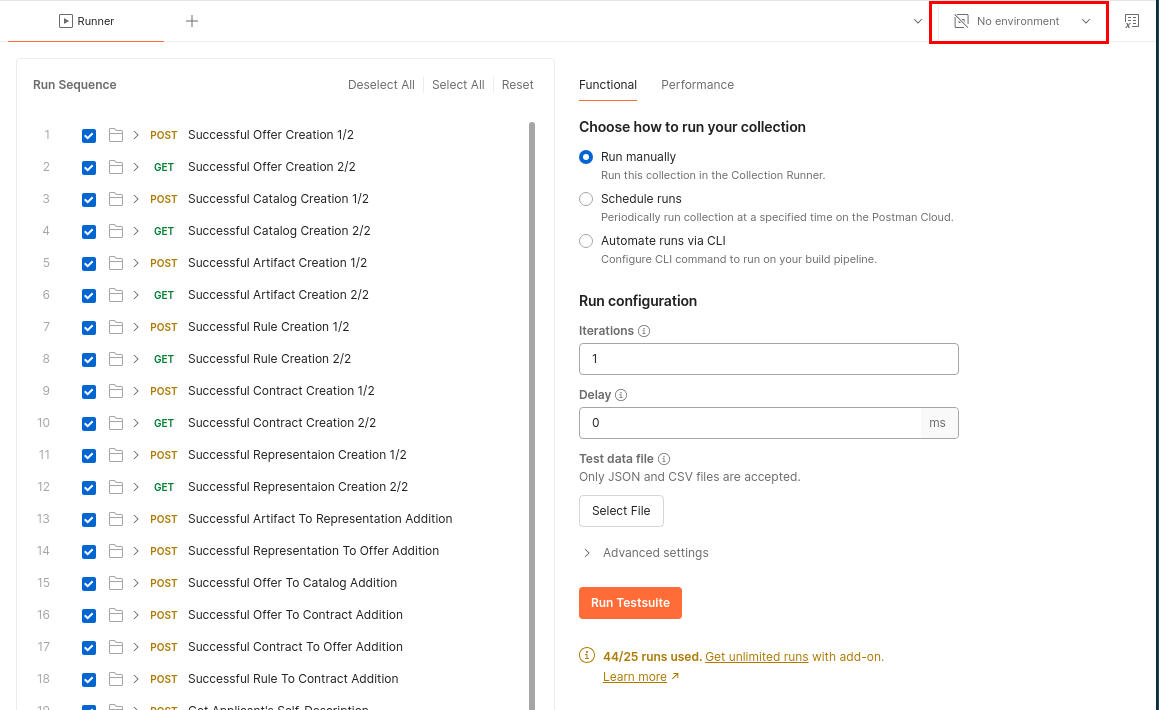
Task: Expand Successful Artifact Creation 1/2 row chevron
Action: click(x=136, y=263)
